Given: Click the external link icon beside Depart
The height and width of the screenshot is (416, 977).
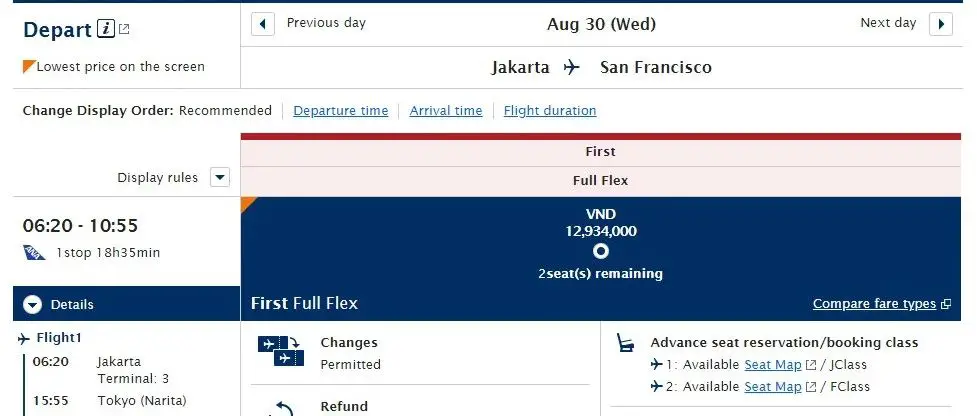Looking at the screenshot, I should click(124, 29).
